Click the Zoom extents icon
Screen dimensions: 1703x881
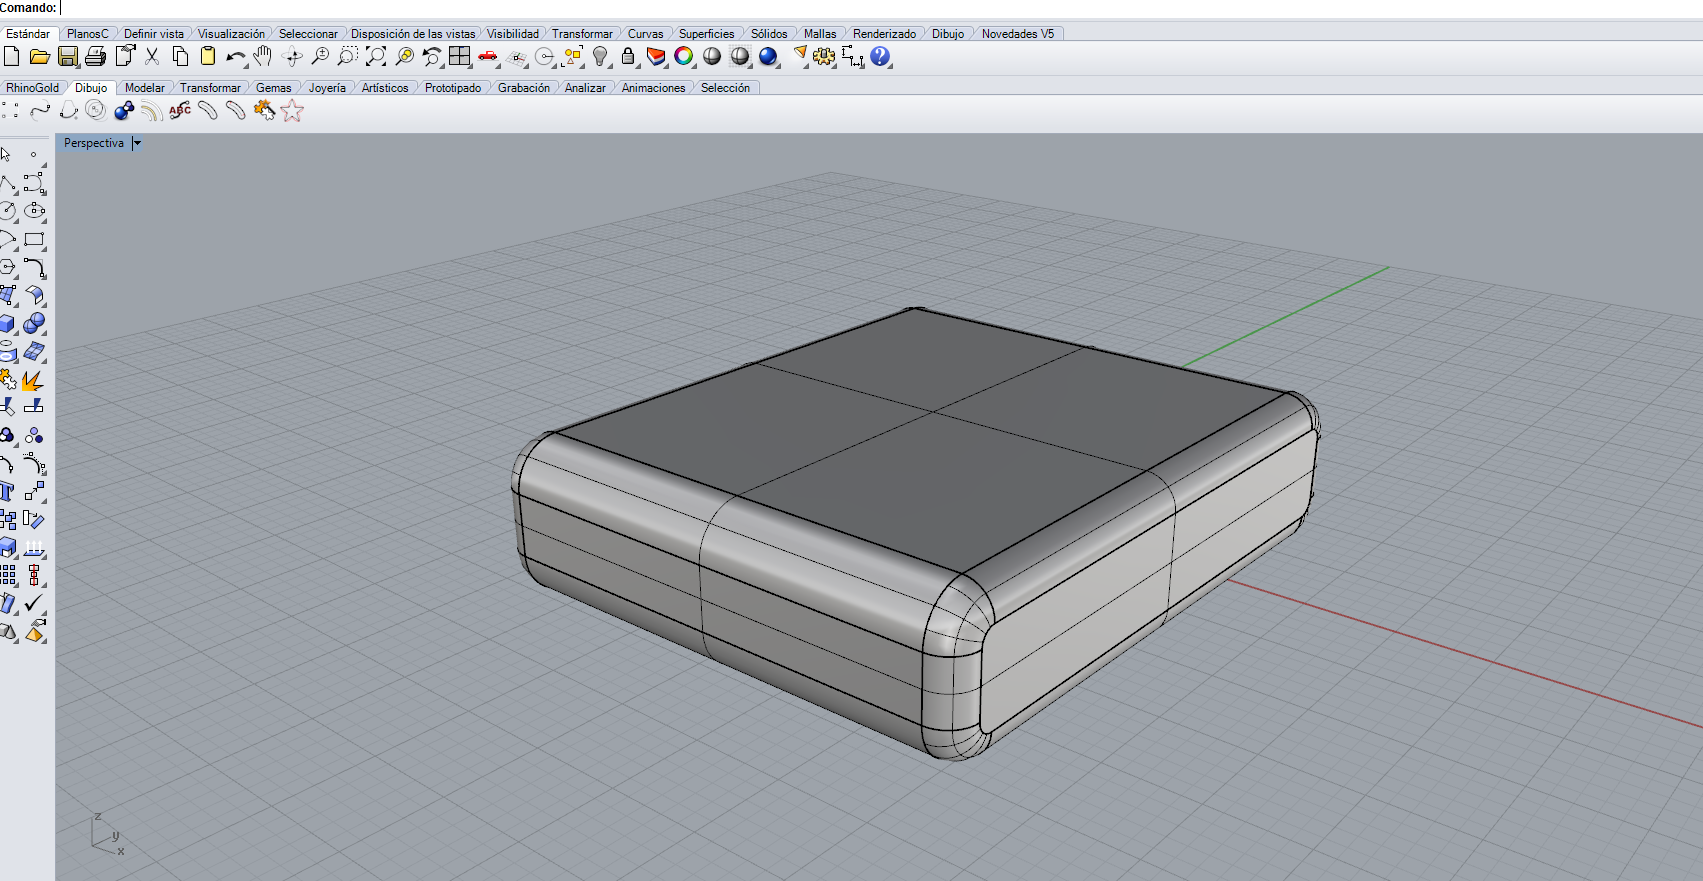pyautogui.click(x=376, y=57)
